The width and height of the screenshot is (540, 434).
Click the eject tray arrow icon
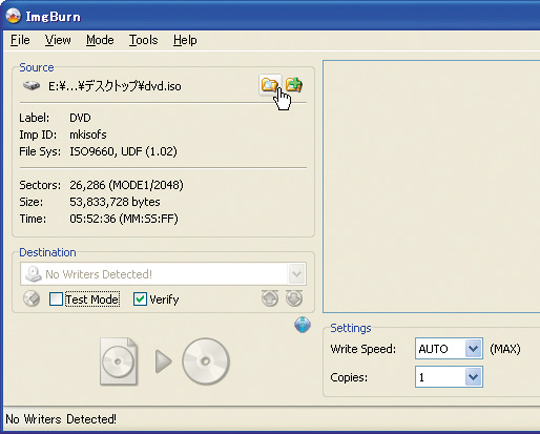coord(270,298)
